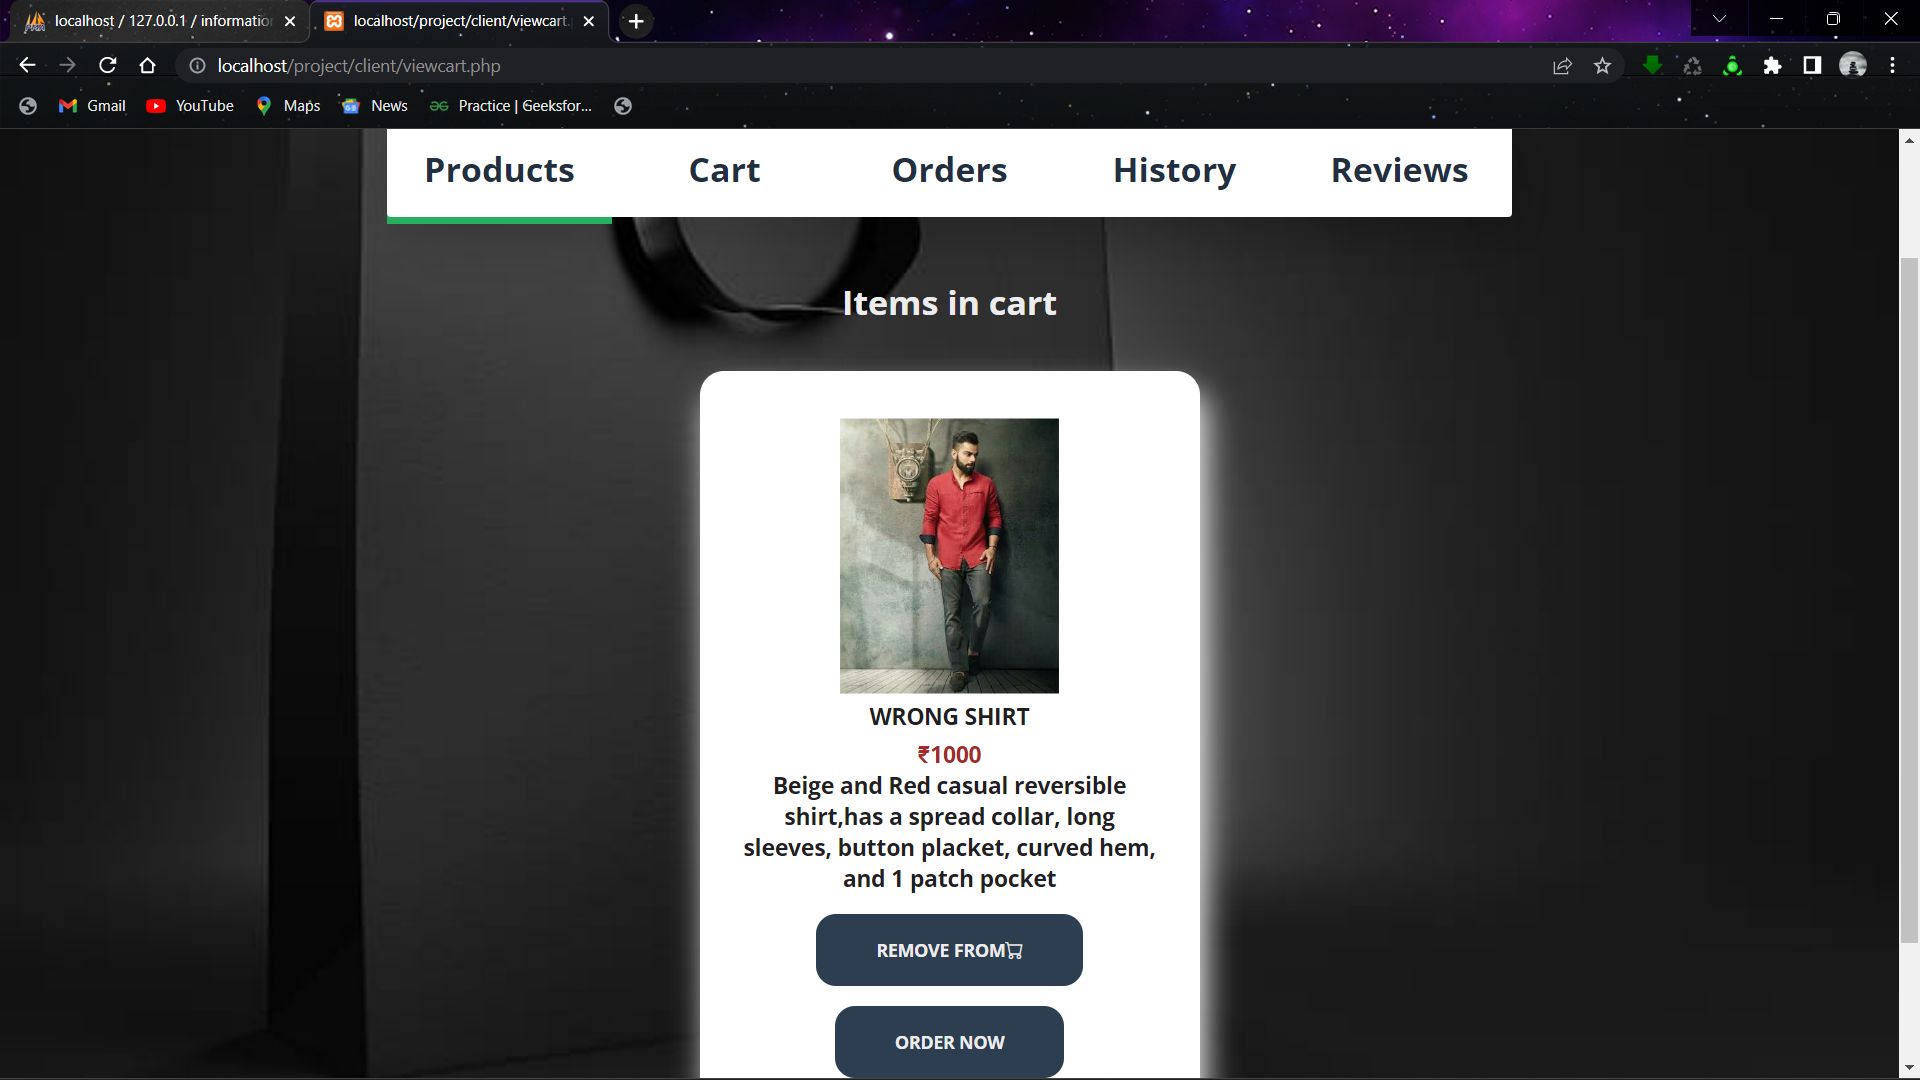Open the browser profile avatar

1854,65
